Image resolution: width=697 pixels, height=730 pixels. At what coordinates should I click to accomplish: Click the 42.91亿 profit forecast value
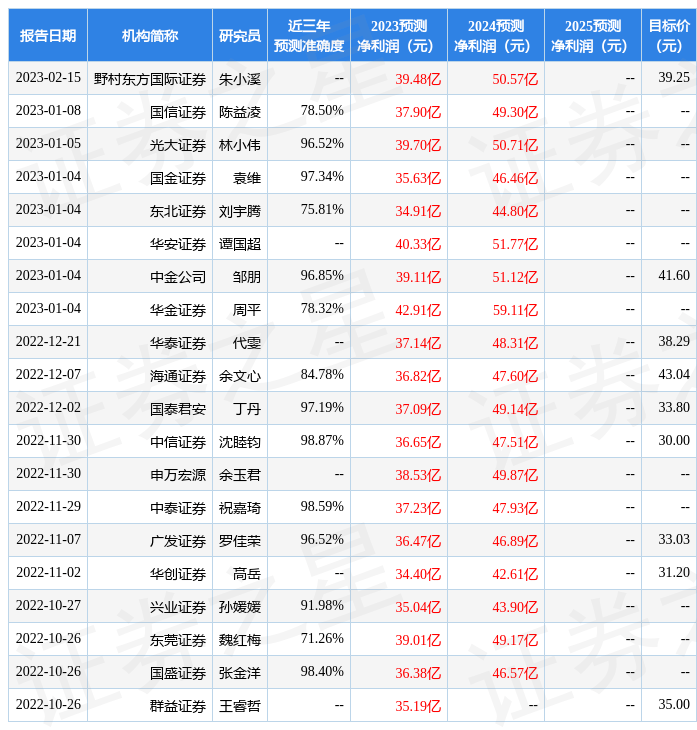click(418, 310)
